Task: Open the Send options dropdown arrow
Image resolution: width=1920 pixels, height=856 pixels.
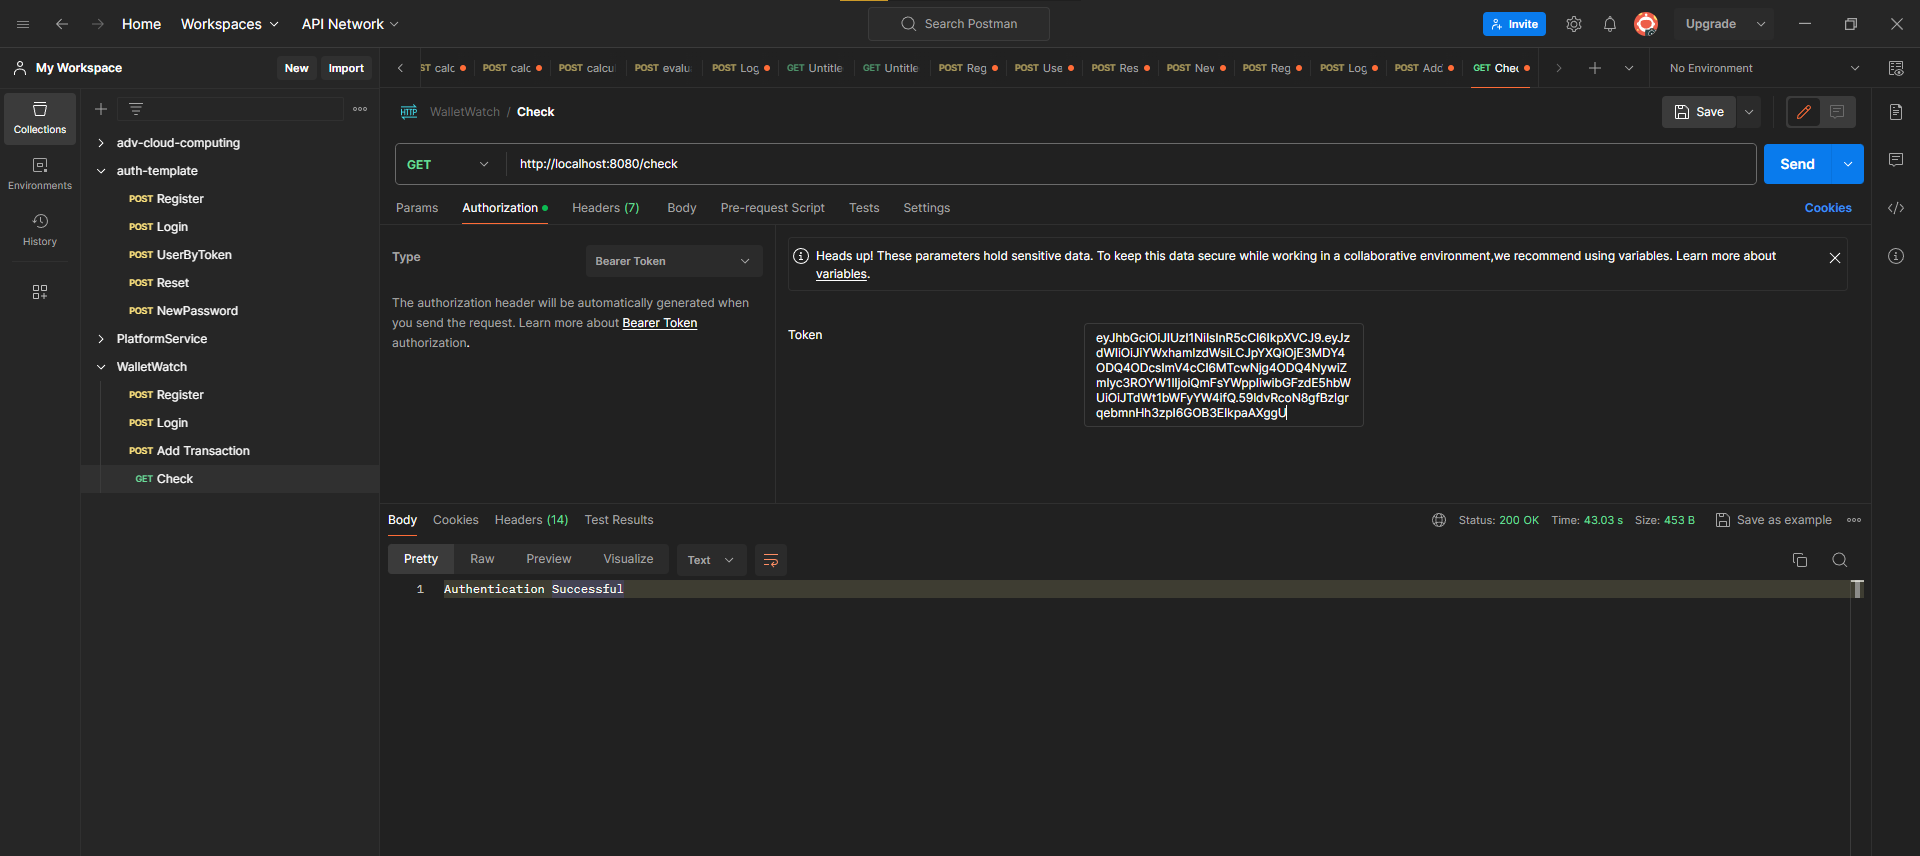Action: [1848, 164]
